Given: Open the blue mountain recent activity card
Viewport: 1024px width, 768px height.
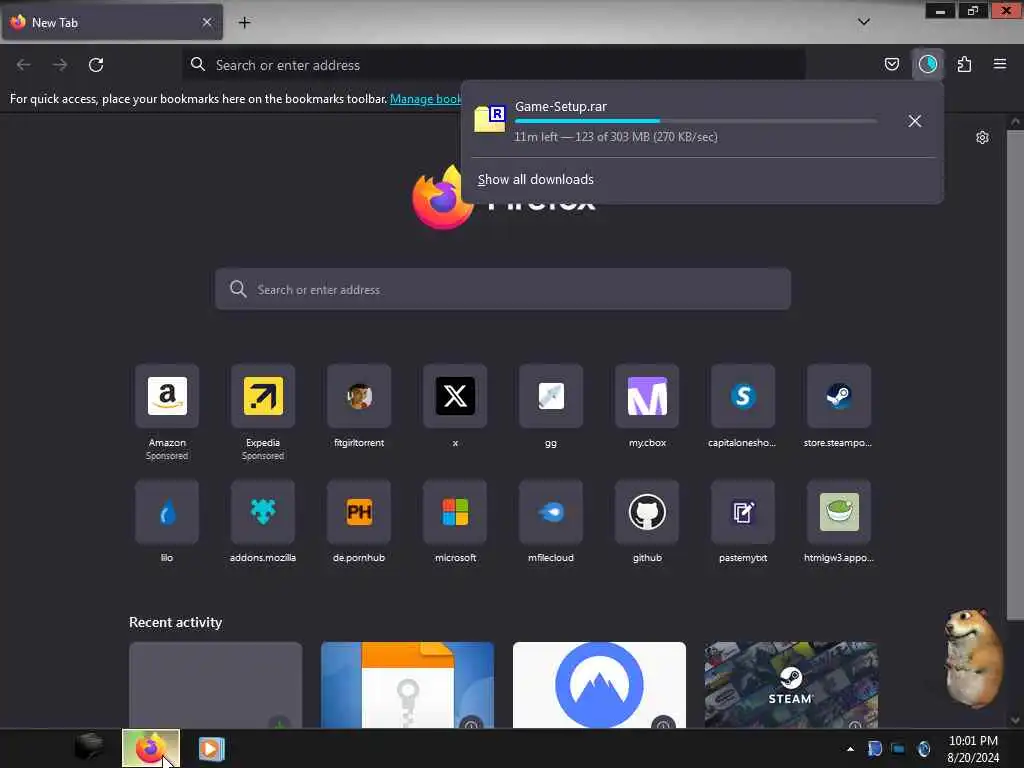Looking at the screenshot, I should coord(600,684).
